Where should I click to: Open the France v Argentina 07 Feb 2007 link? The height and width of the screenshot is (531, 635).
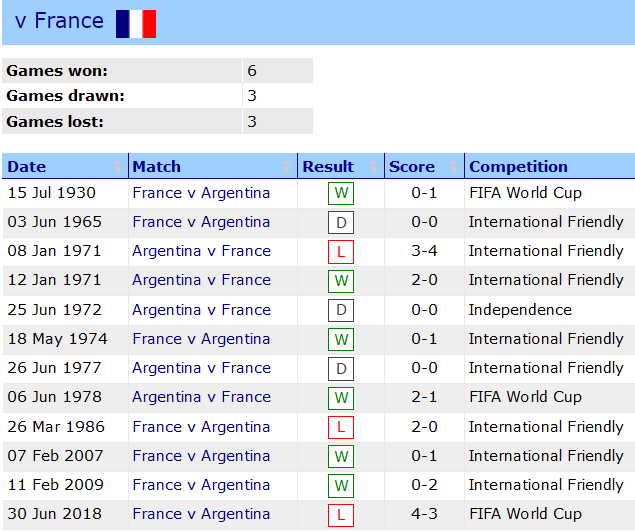pos(201,456)
